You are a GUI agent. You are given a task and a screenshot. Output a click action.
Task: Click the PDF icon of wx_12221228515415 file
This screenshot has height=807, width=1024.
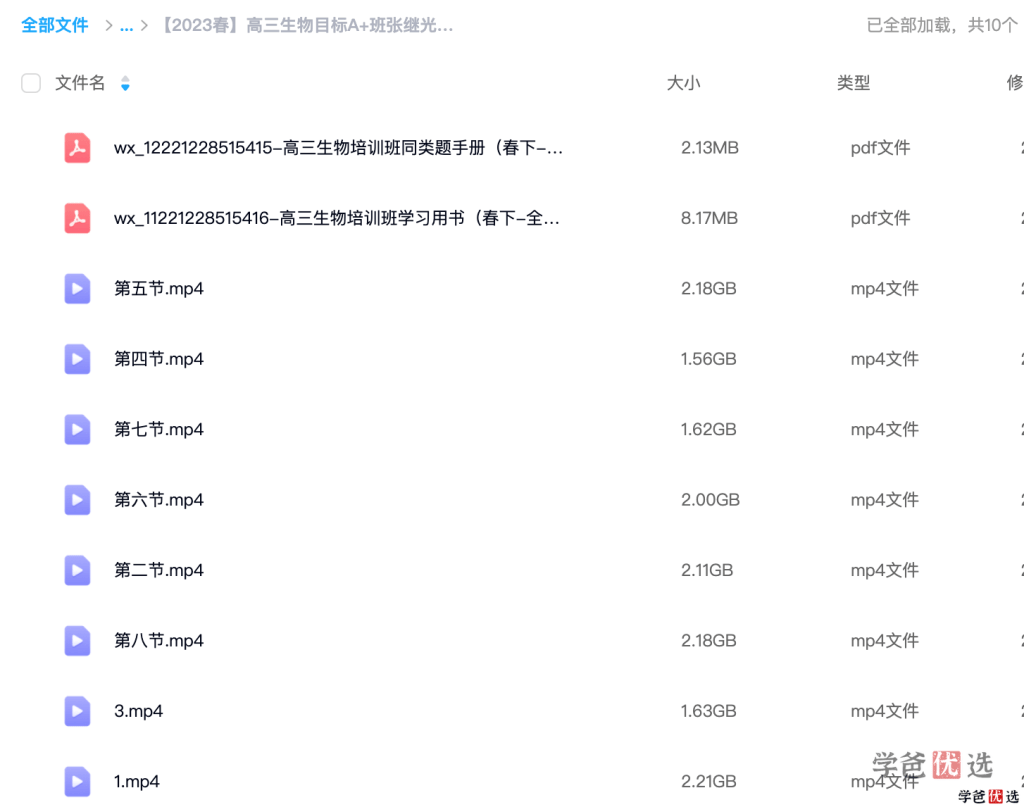point(77,148)
